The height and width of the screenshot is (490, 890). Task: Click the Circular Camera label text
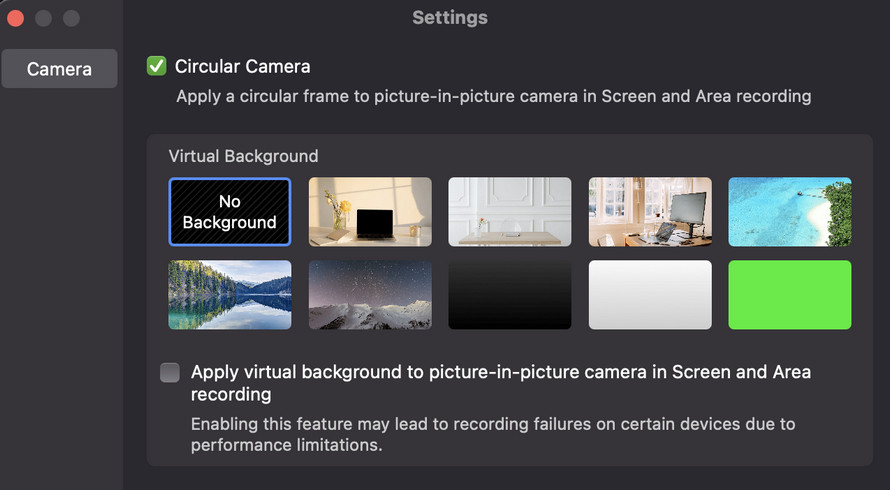click(x=242, y=67)
